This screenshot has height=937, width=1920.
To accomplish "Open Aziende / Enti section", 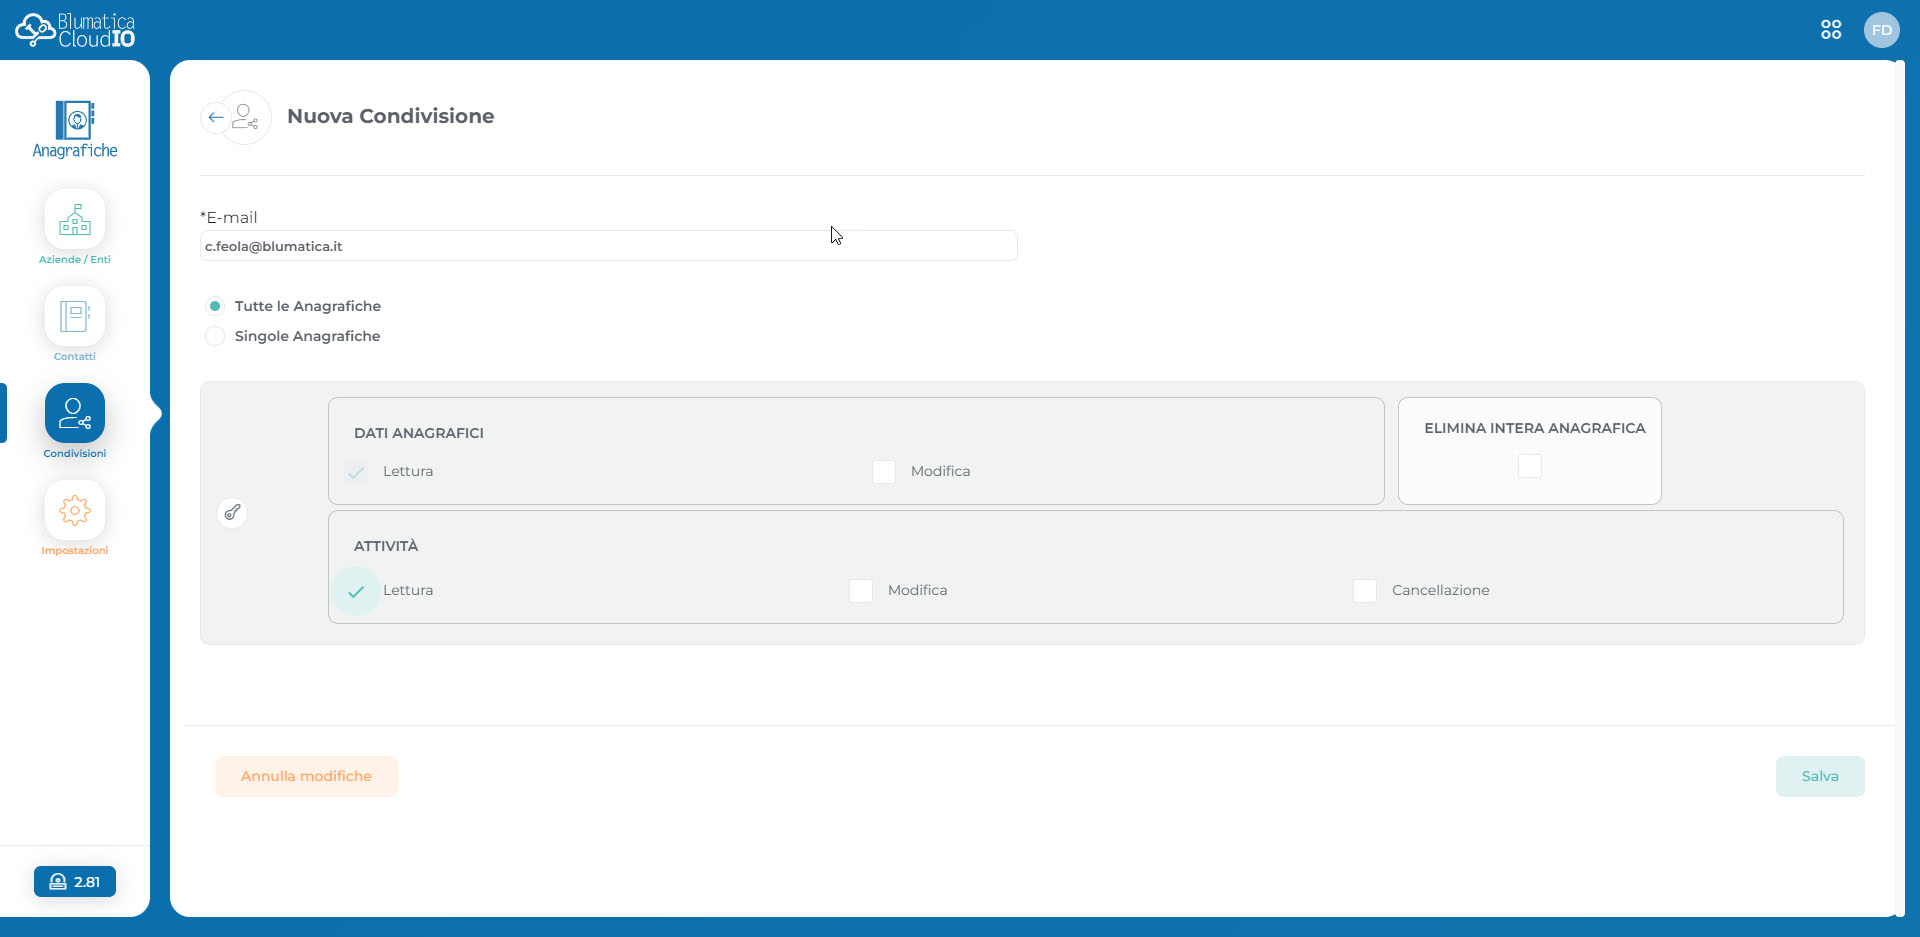I will (75, 220).
